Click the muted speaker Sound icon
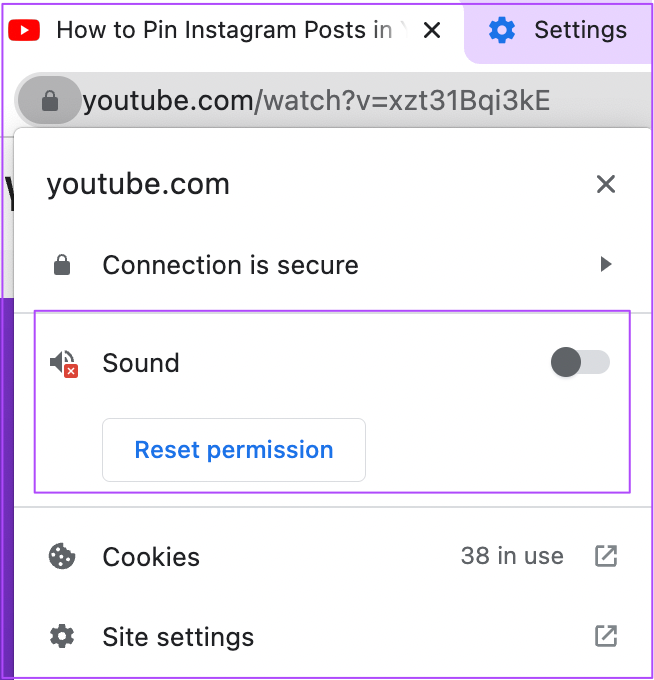 click(x=64, y=363)
